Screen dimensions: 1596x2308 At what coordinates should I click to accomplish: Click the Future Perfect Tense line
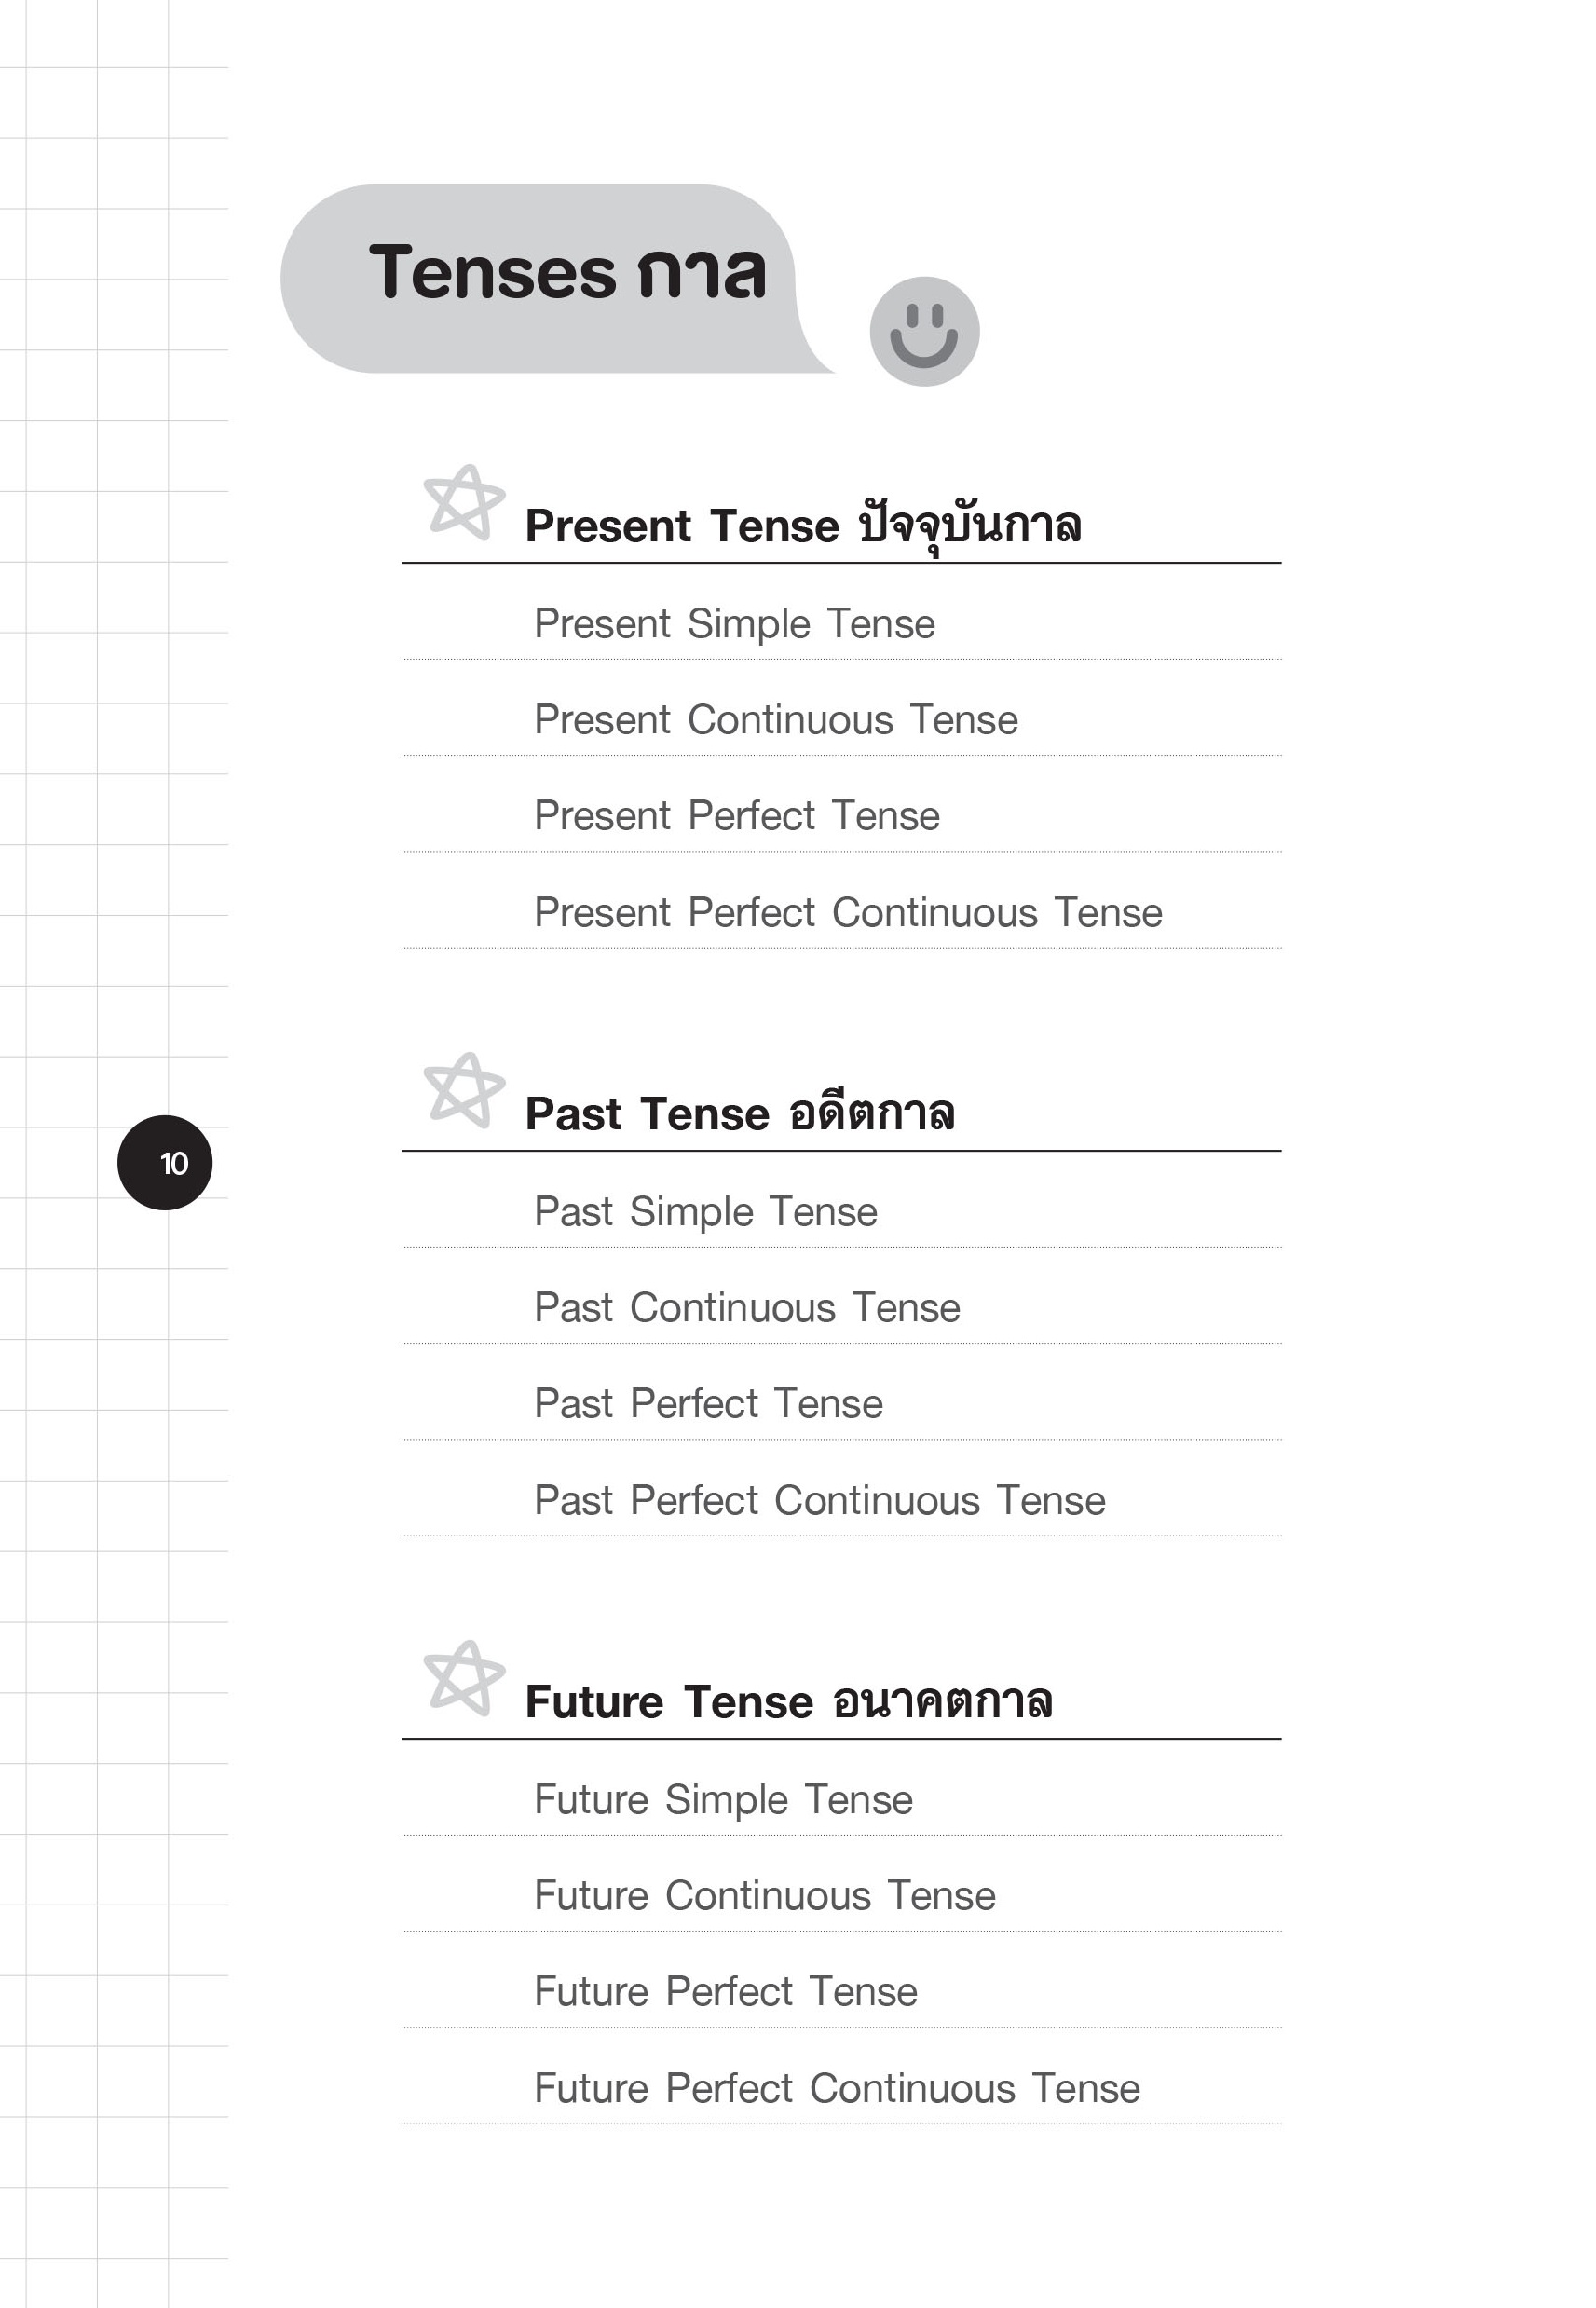tap(726, 1992)
